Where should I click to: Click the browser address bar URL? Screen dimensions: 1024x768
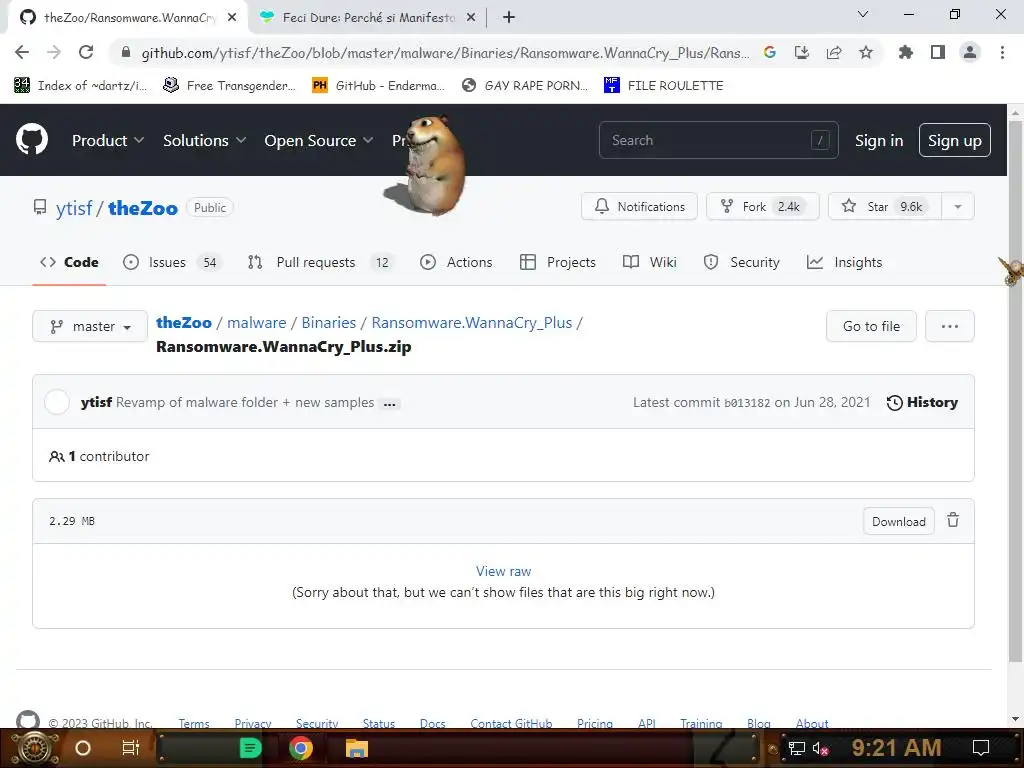(445, 53)
